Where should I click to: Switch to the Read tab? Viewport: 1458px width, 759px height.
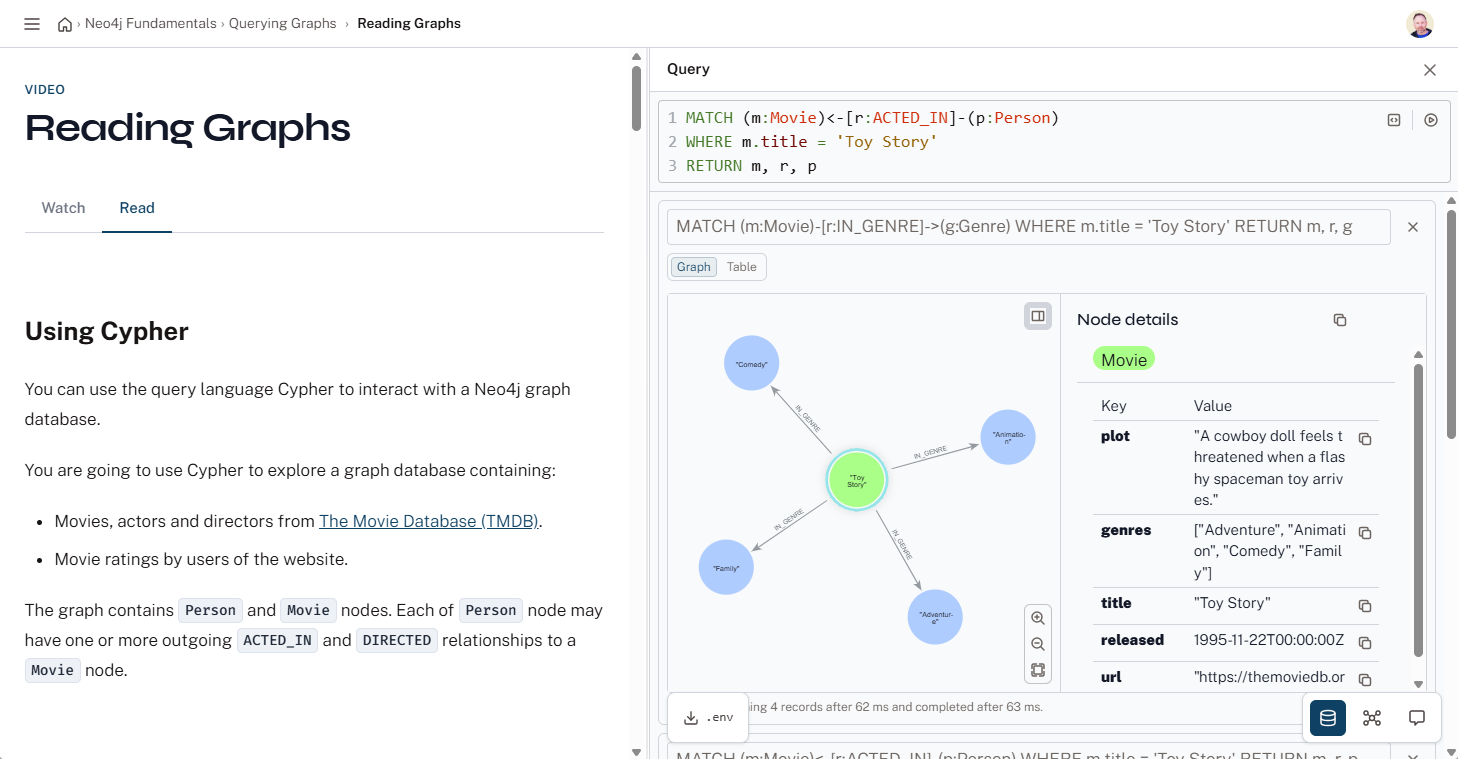point(137,208)
